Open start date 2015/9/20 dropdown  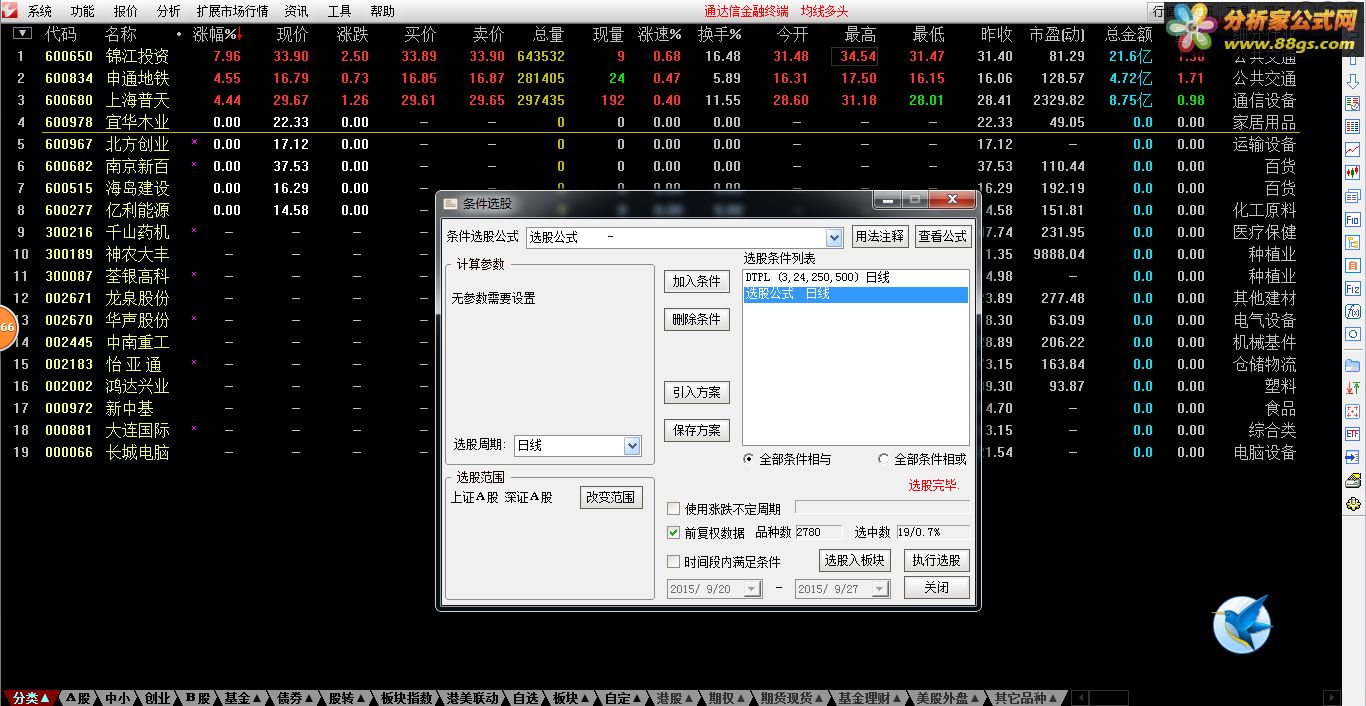[752, 589]
